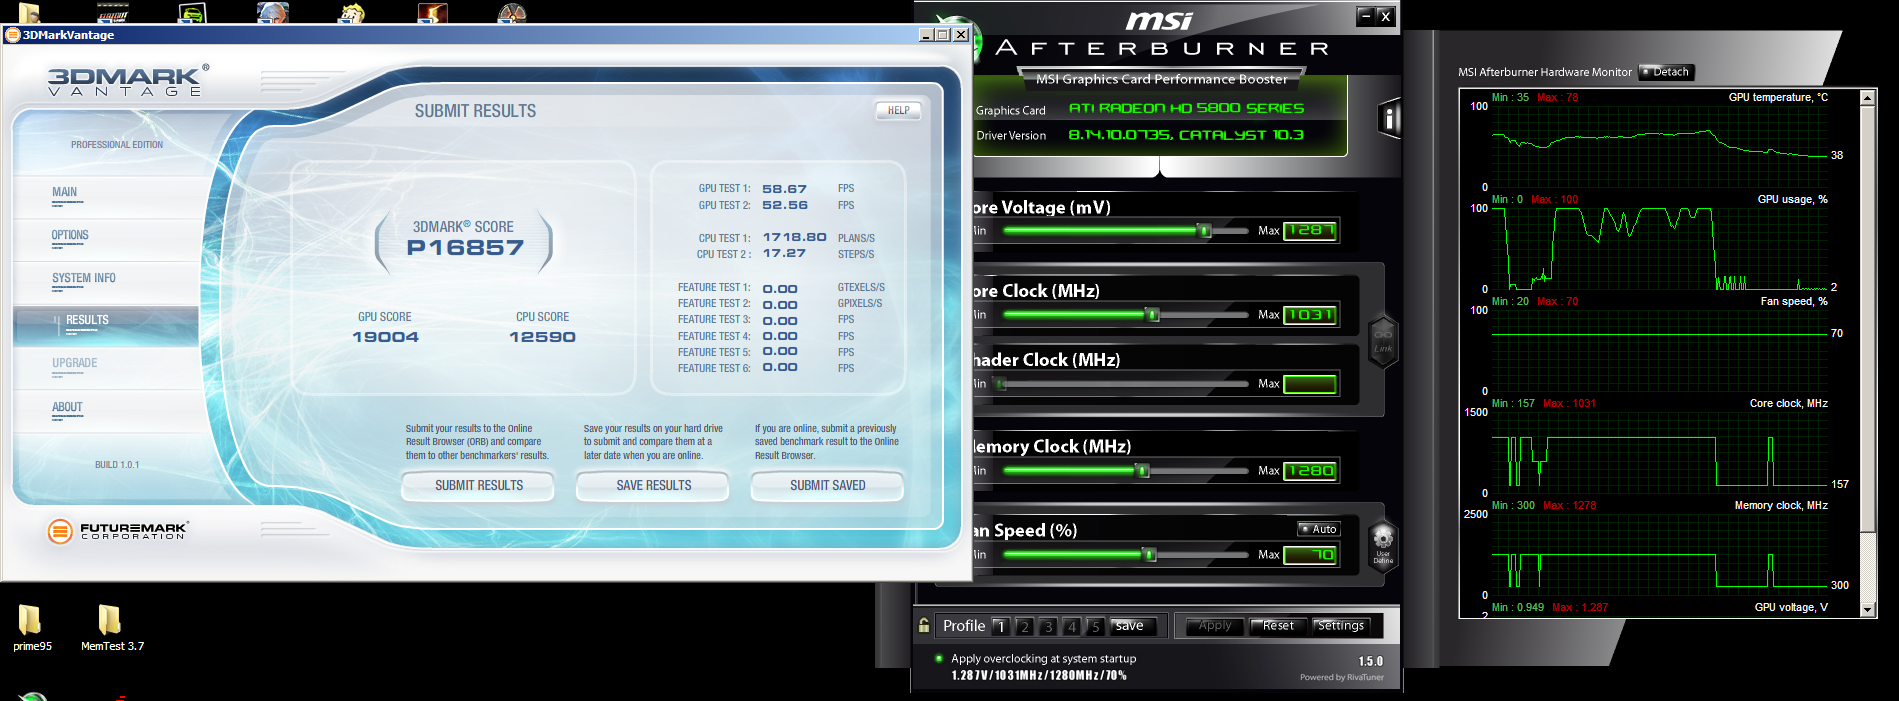Click the CPU score value 12590
1899x701 pixels.
click(542, 337)
